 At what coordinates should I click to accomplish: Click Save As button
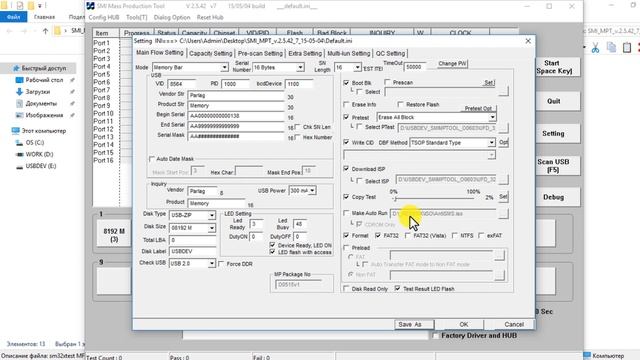pyautogui.click(x=413, y=324)
